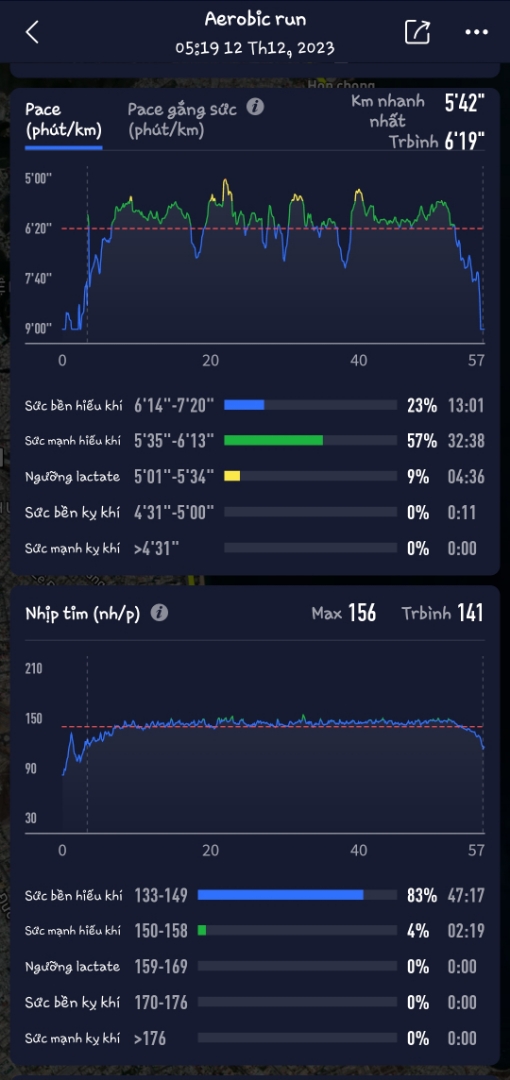510x1080 pixels.
Task: Tap Max heart rate 156
Action: (344, 613)
